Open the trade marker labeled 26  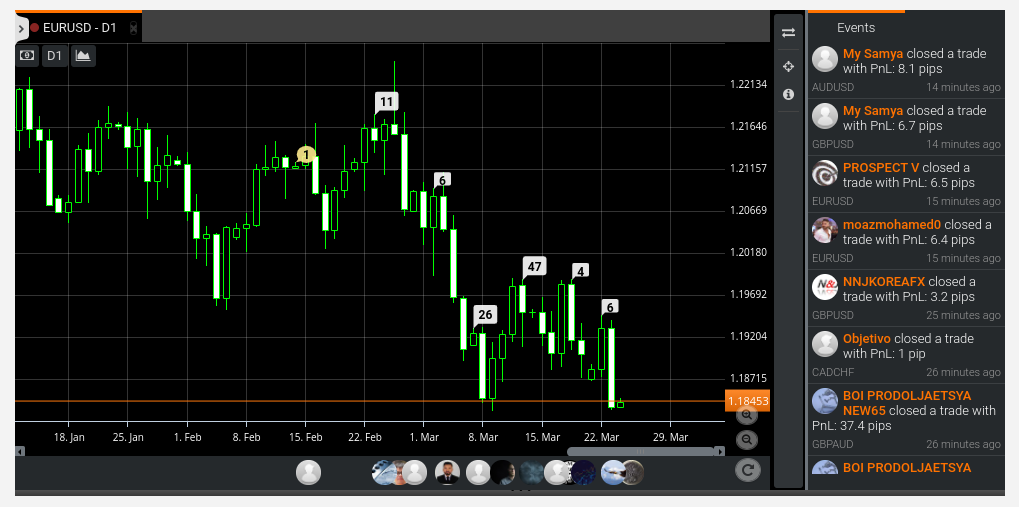[485, 315]
